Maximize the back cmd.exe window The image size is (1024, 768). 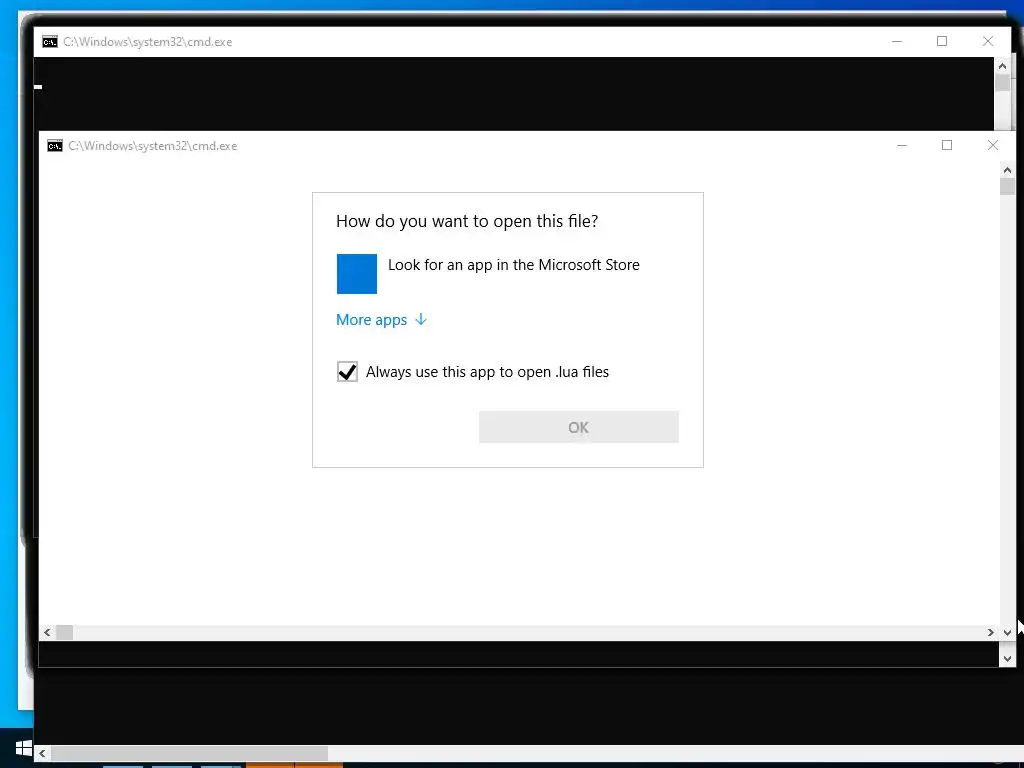pos(942,41)
